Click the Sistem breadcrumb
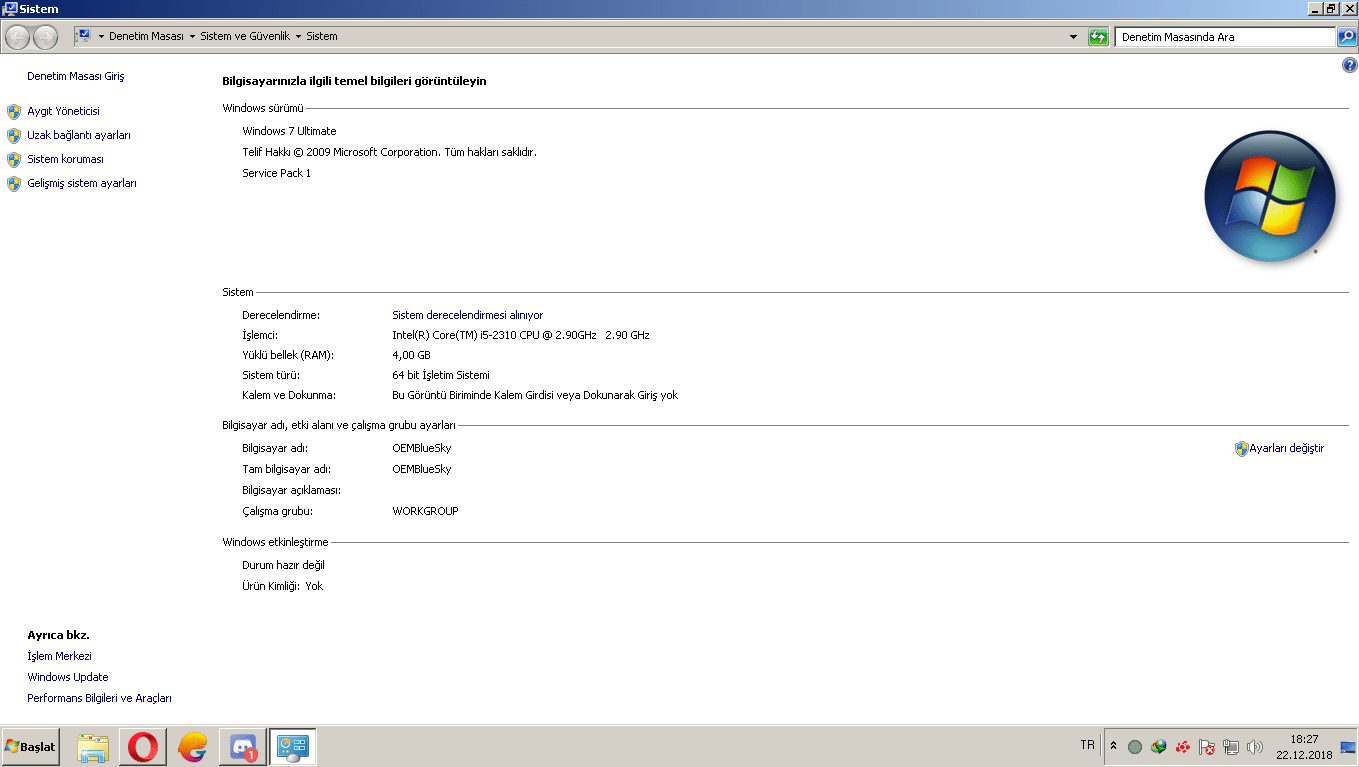The image size is (1359, 767). [x=322, y=36]
